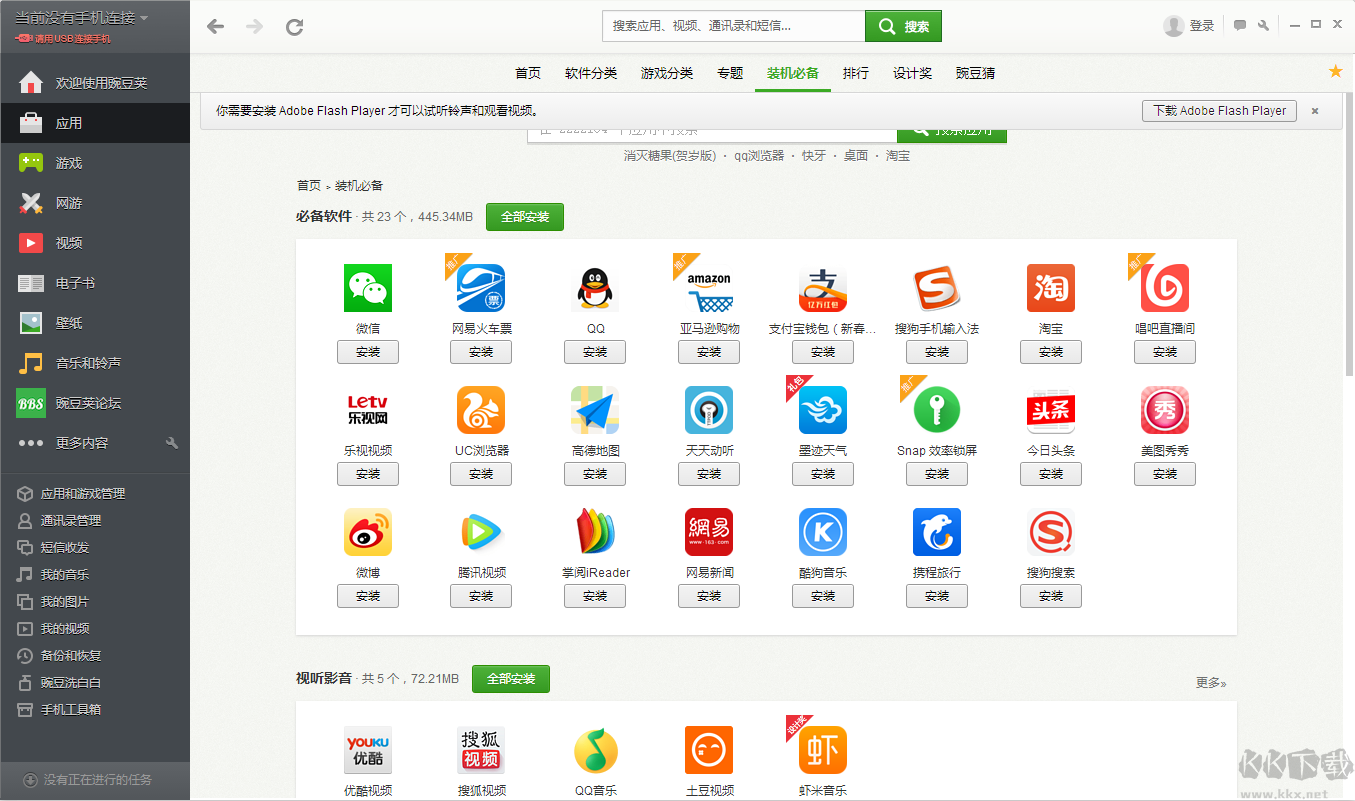The width and height of the screenshot is (1355, 801).
Task: Expand the 当前没有手机连接 dropdown
Action: coord(81,18)
